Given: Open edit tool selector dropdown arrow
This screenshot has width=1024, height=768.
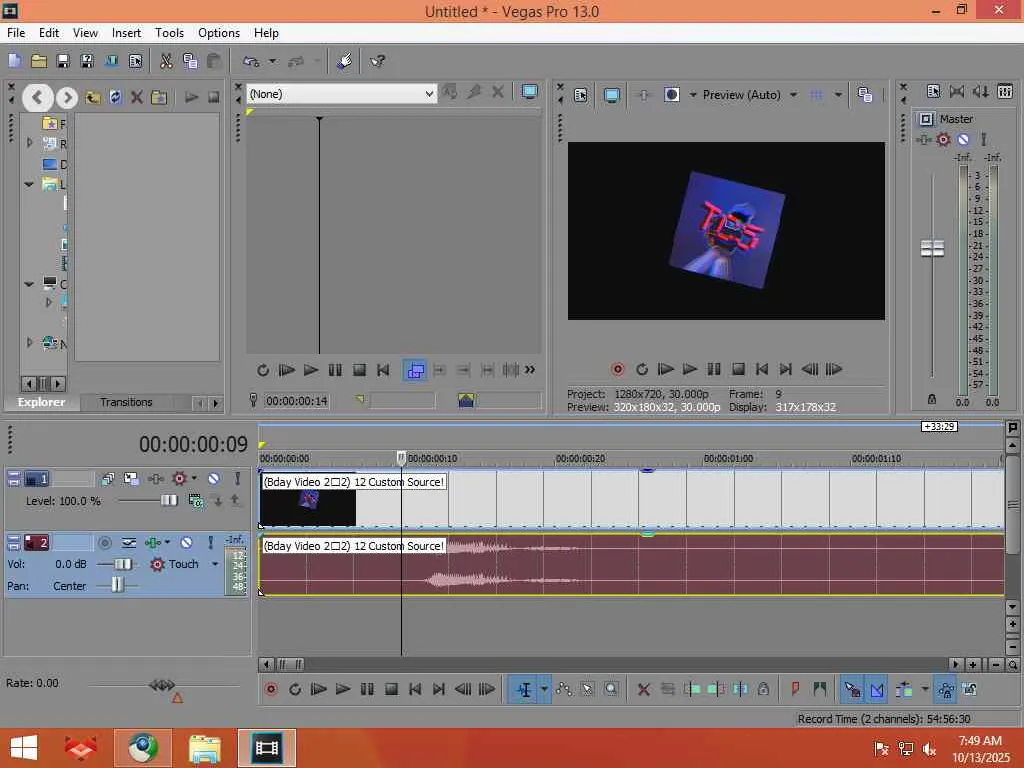Looking at the screenshot, I should (x=544, y=690).
